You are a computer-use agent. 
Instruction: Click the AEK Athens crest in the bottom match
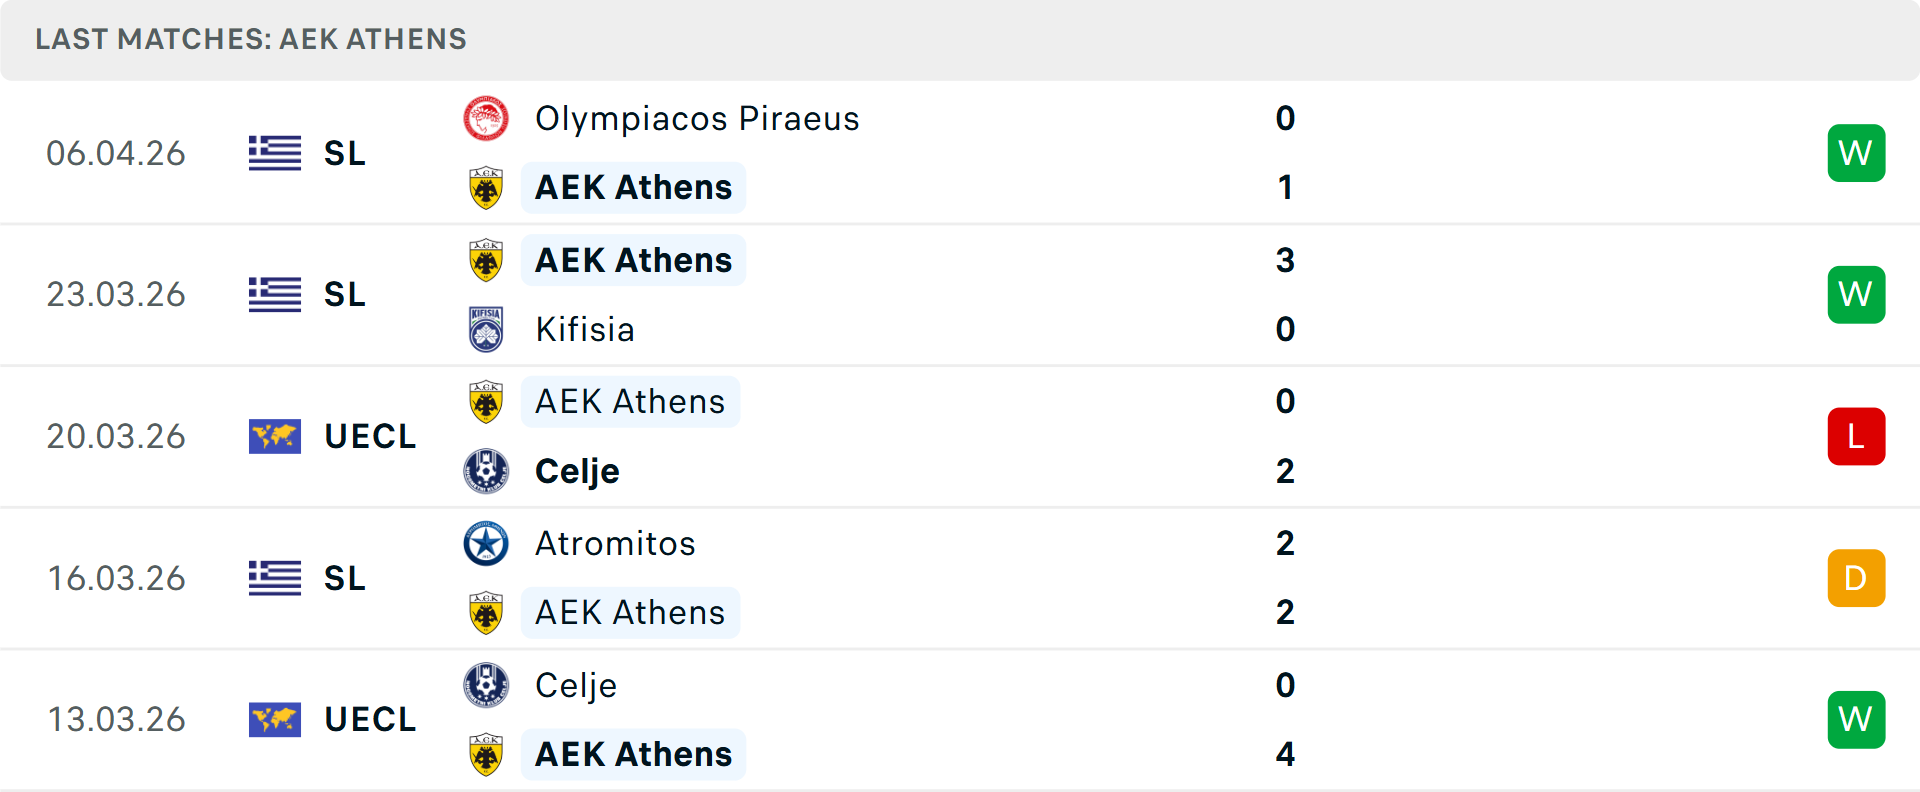[486, 753]
